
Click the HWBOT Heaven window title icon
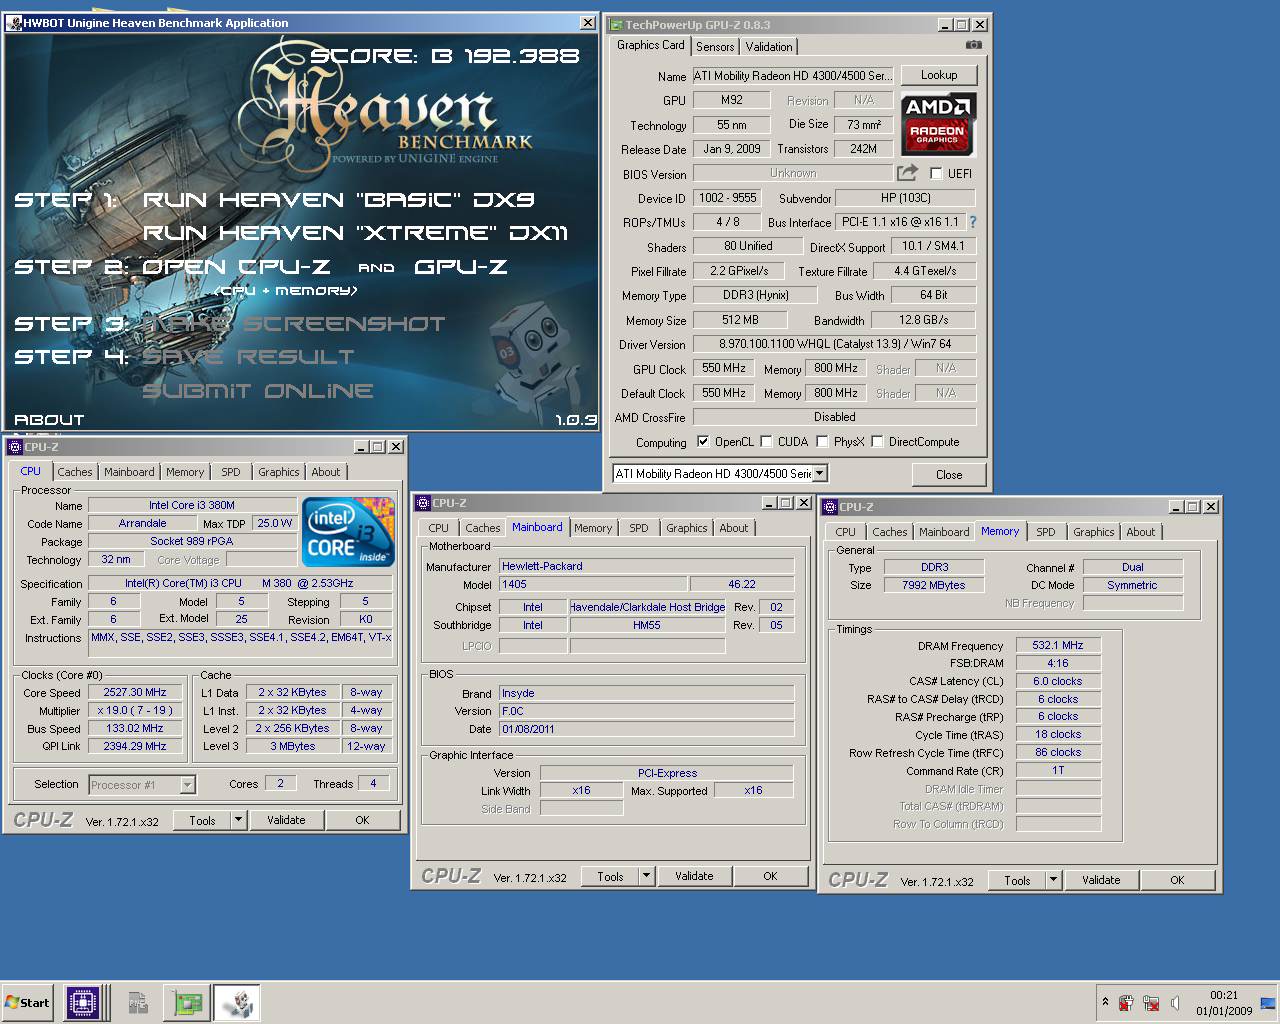point(14,23)
